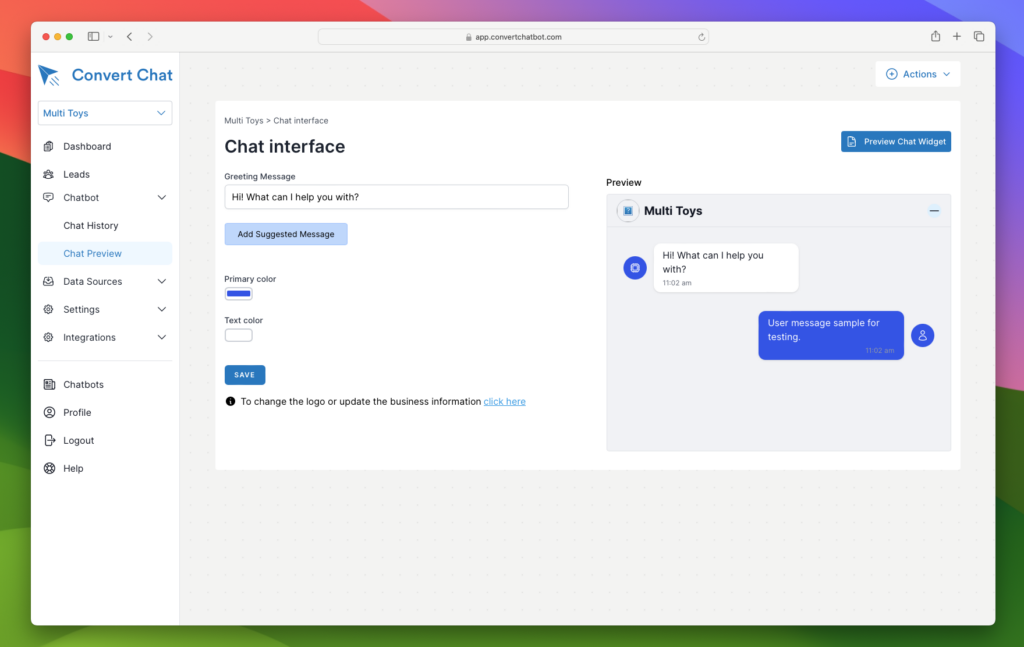Viewport: 1024px width, 647px height.
Task: Click the 'Chat interface' breadcrumb text
Action: (x=300, y=121)
